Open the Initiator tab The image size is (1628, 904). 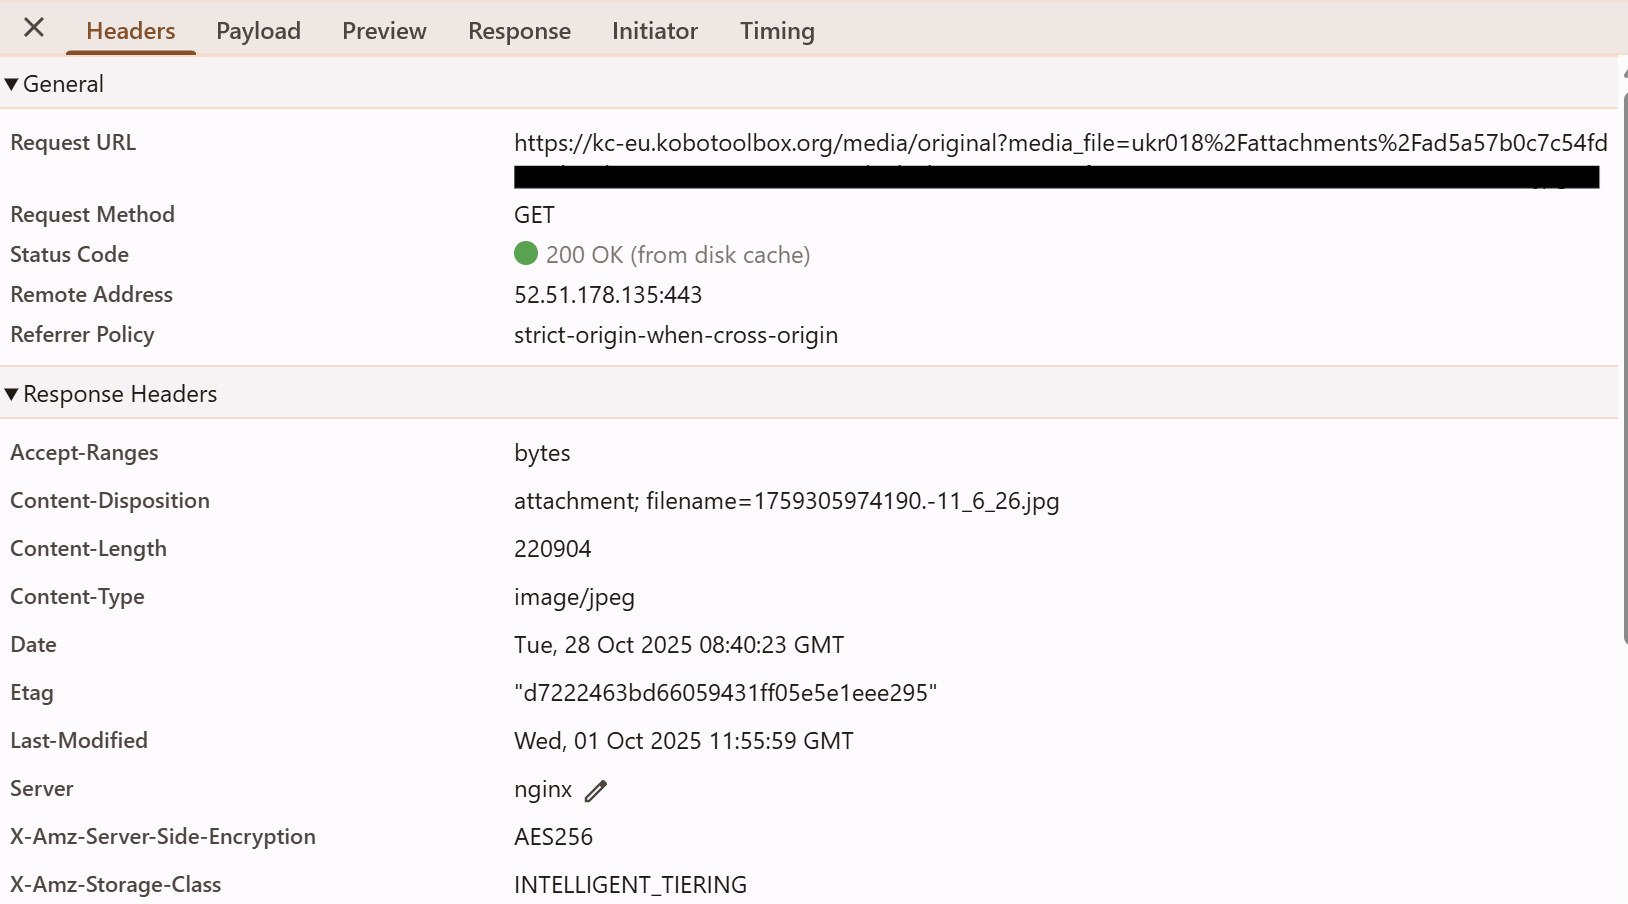654,31
